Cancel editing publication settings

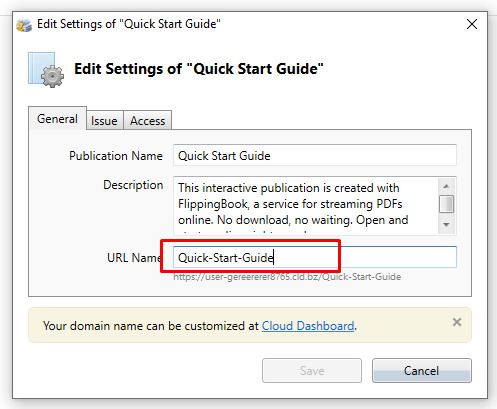pyautogui.click(x=422, y=371)
